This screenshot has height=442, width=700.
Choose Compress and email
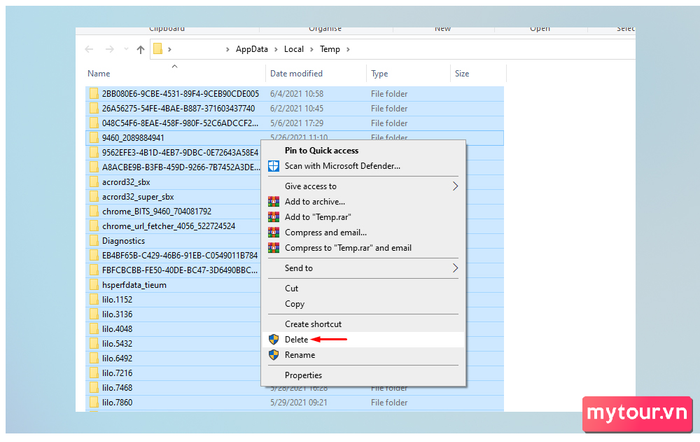click(326, 233)
